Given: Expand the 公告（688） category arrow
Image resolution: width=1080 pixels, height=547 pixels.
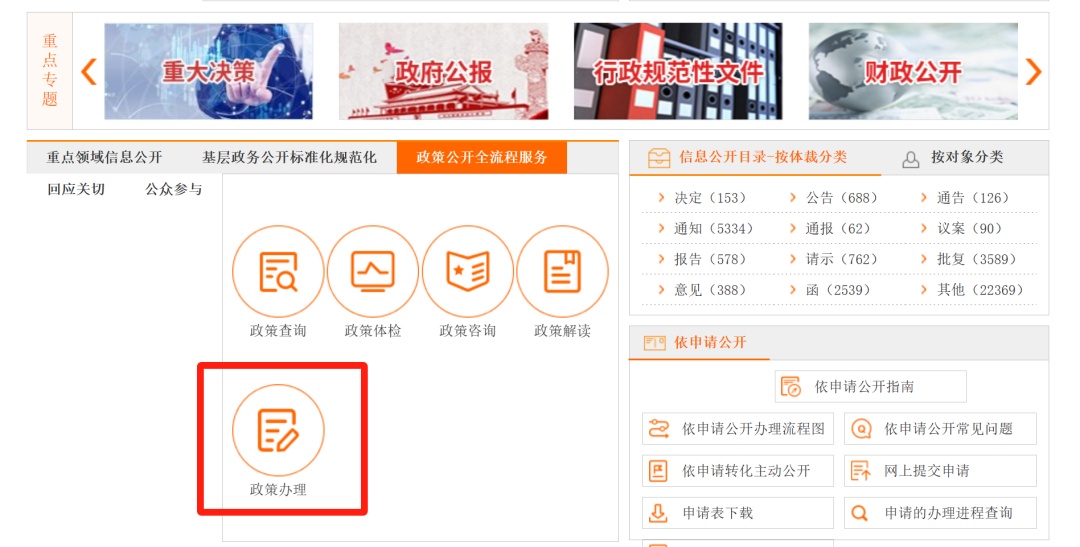Looking at the screenshot, I should coord(793,198).
